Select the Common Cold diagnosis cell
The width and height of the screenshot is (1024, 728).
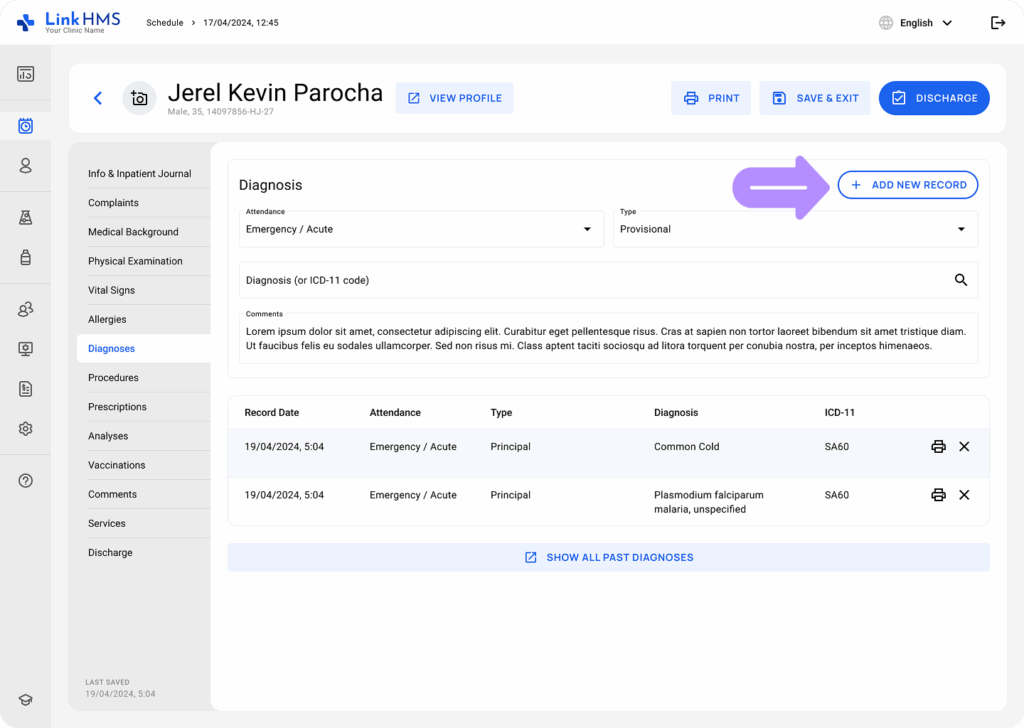click(686, 447)
